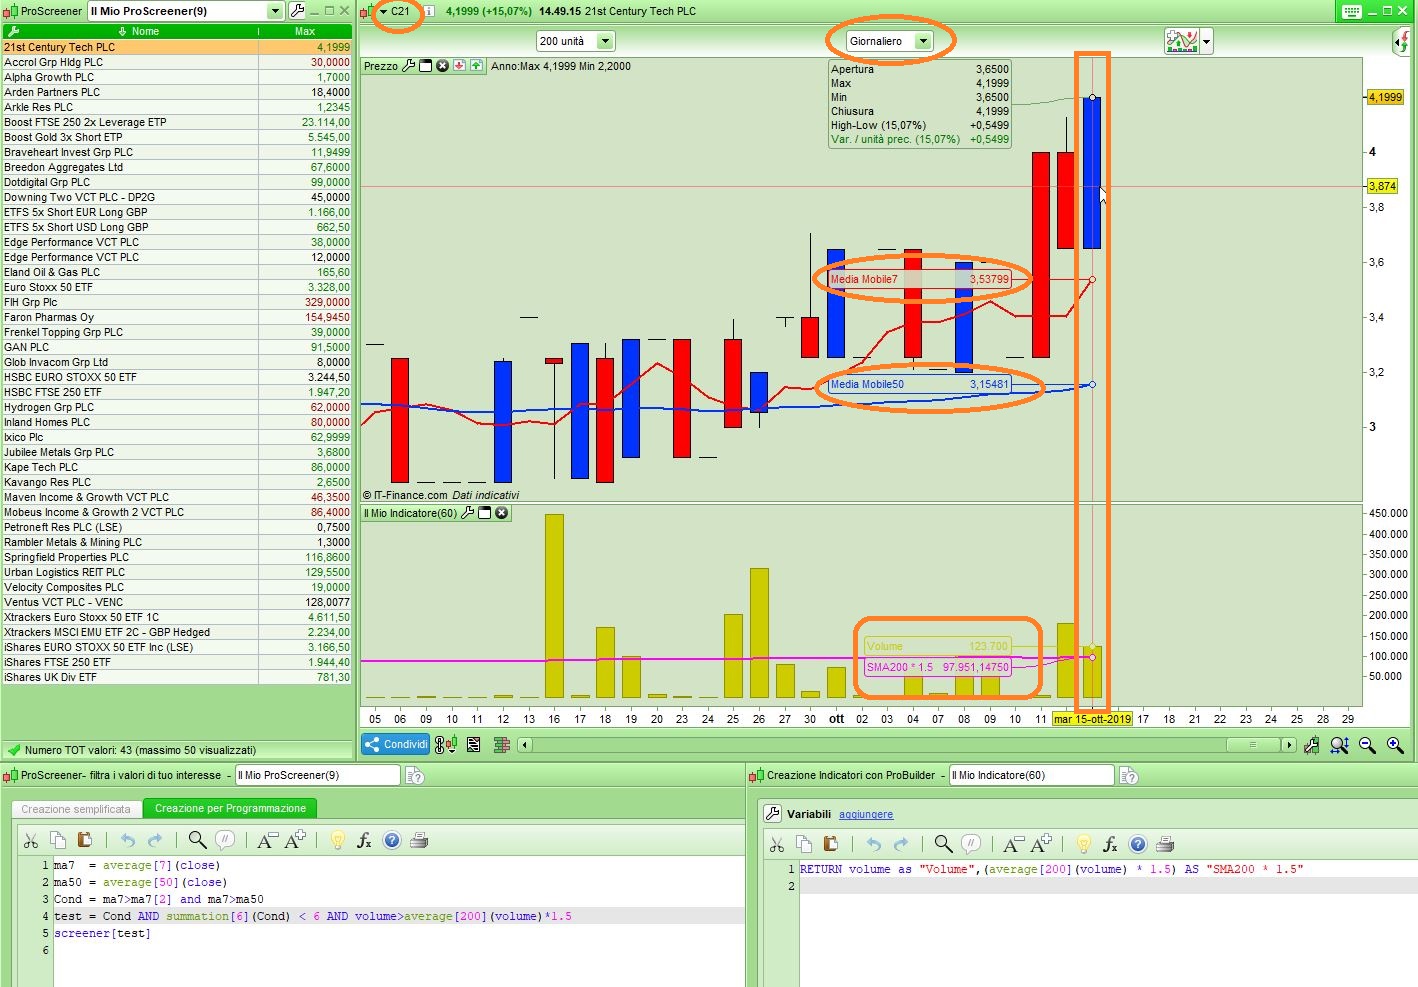Undo last edit in ProBuilder indicator editor
The width and height of the screenshot is (1418, 987).
coord(873,844)
